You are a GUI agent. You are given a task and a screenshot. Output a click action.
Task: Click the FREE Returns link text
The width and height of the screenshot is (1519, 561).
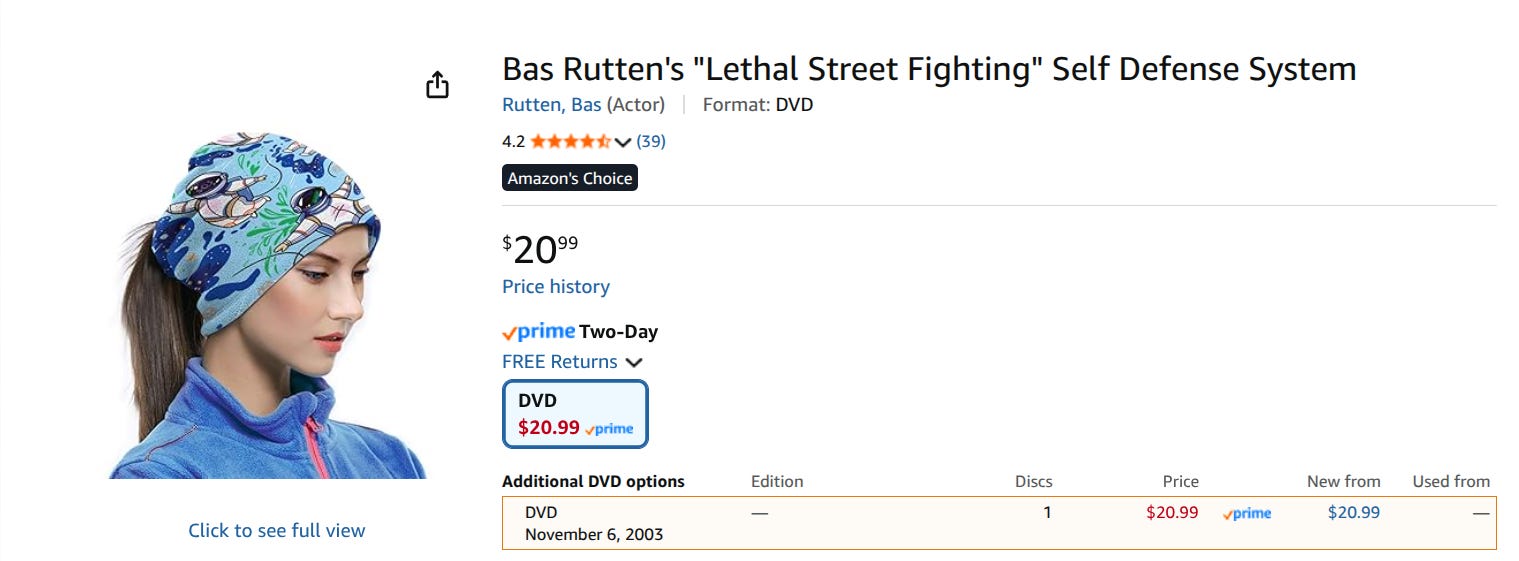tap(559, 362)
